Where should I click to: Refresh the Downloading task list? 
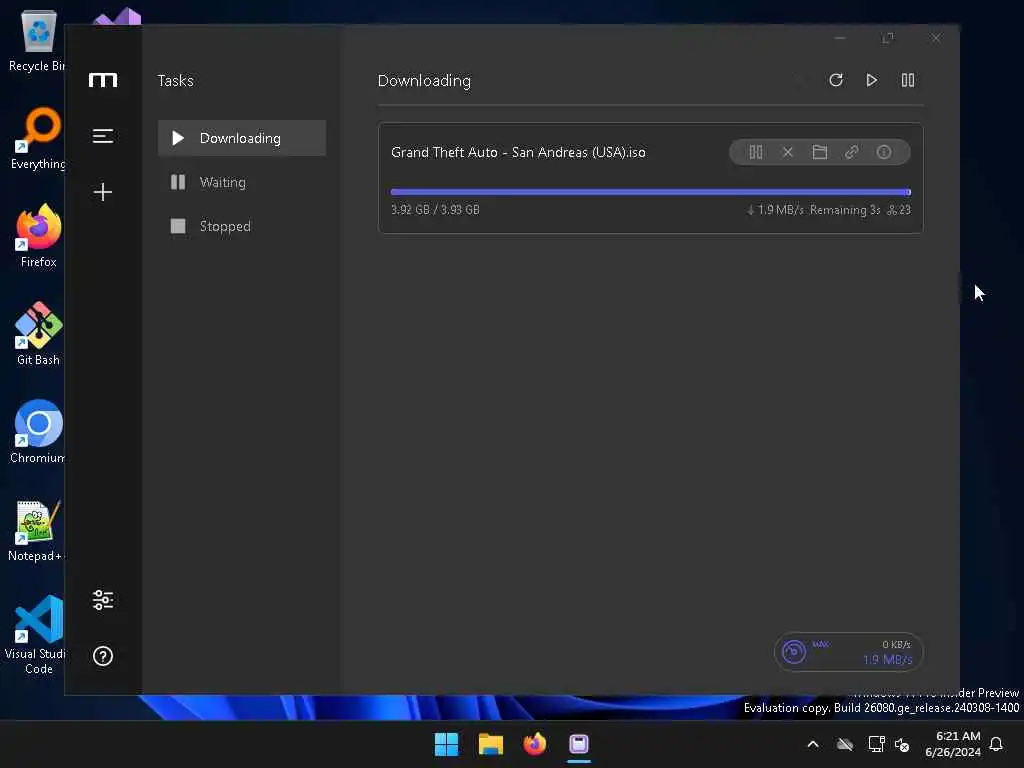[836, 80]
